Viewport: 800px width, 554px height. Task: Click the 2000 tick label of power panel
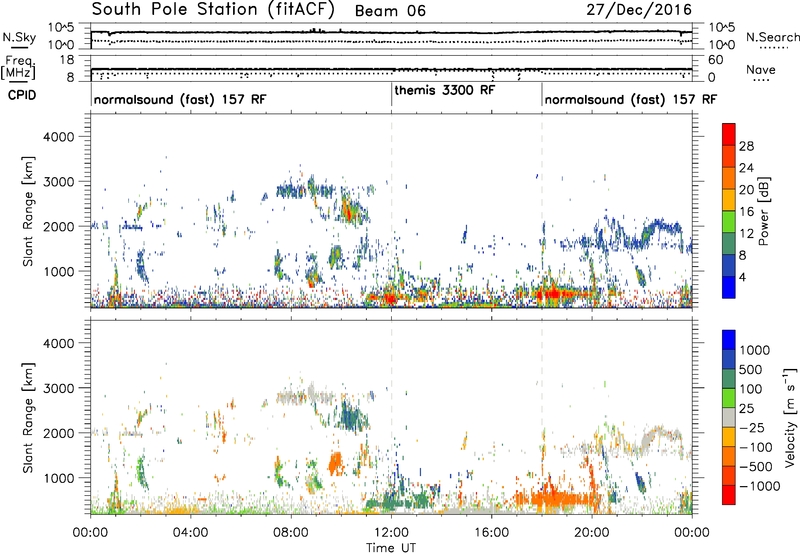pos(58,226)
